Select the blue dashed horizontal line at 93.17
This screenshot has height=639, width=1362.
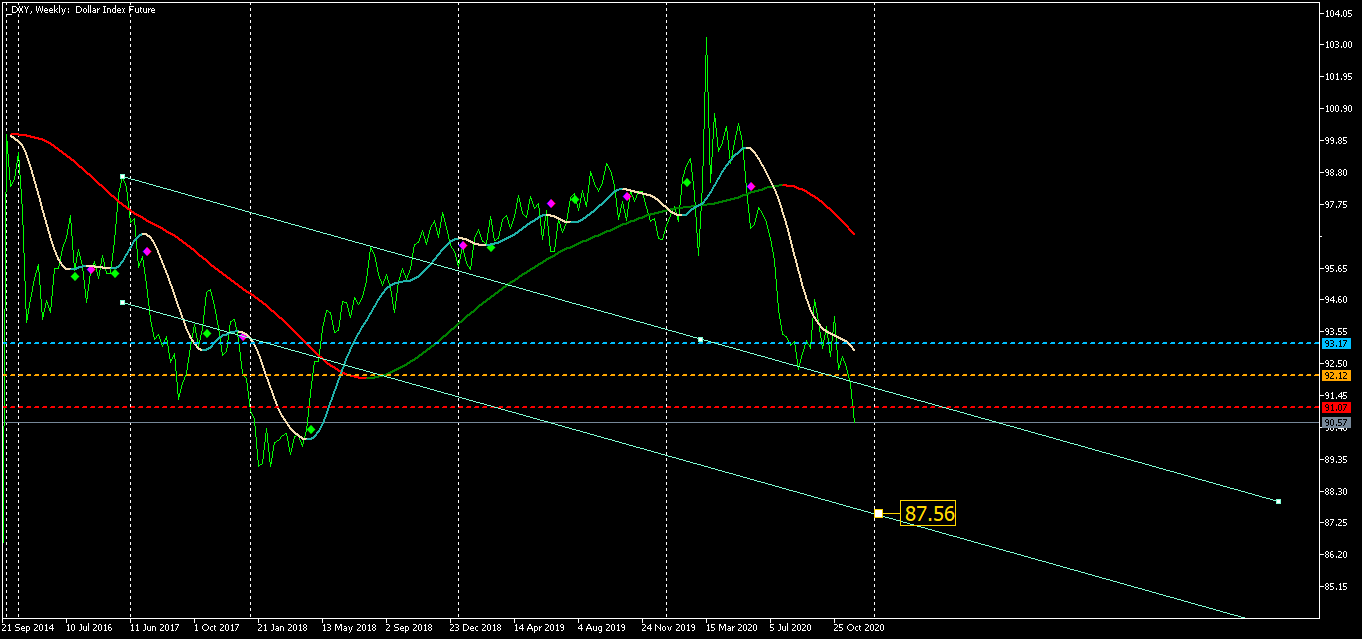(660, 343)
